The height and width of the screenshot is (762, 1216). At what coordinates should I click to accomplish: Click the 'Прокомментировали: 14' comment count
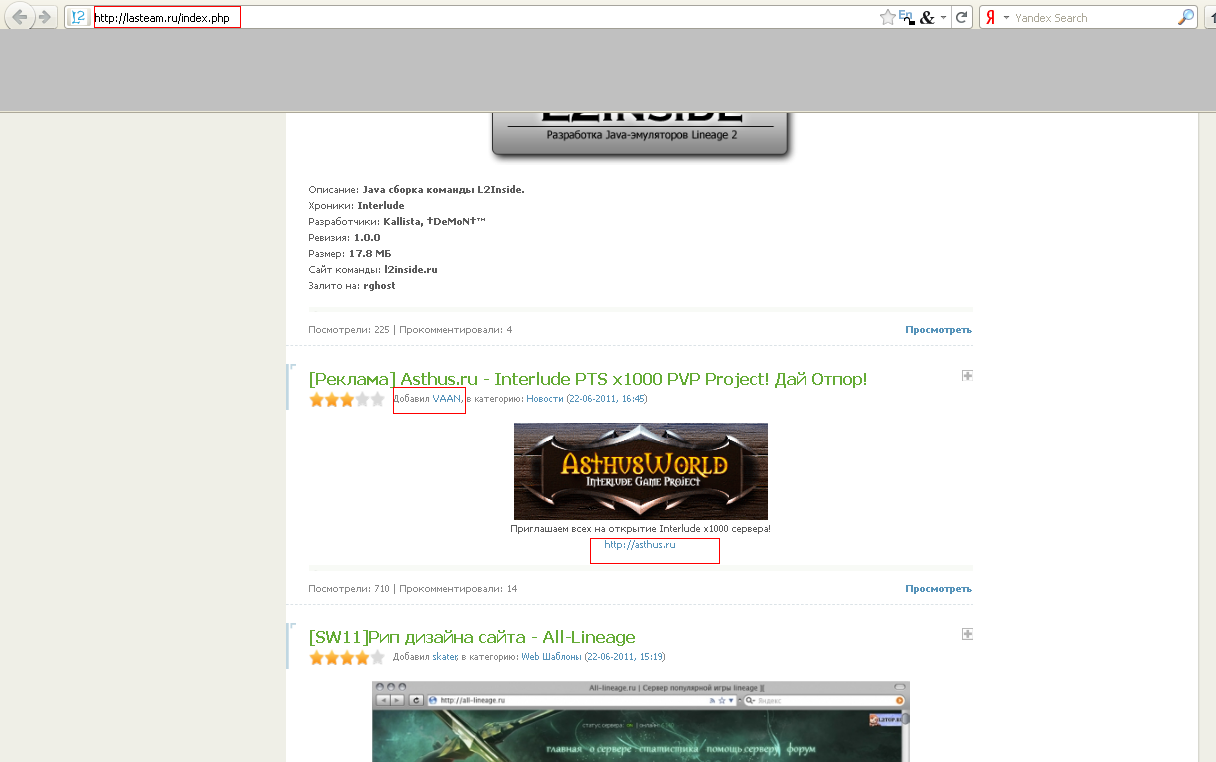click(x=458, y=589)
